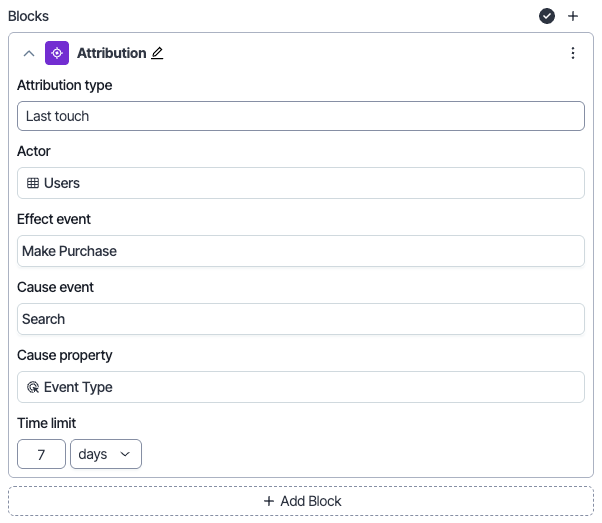
Task: Click the 'Blocks' section heading
Action: point(28,16)
